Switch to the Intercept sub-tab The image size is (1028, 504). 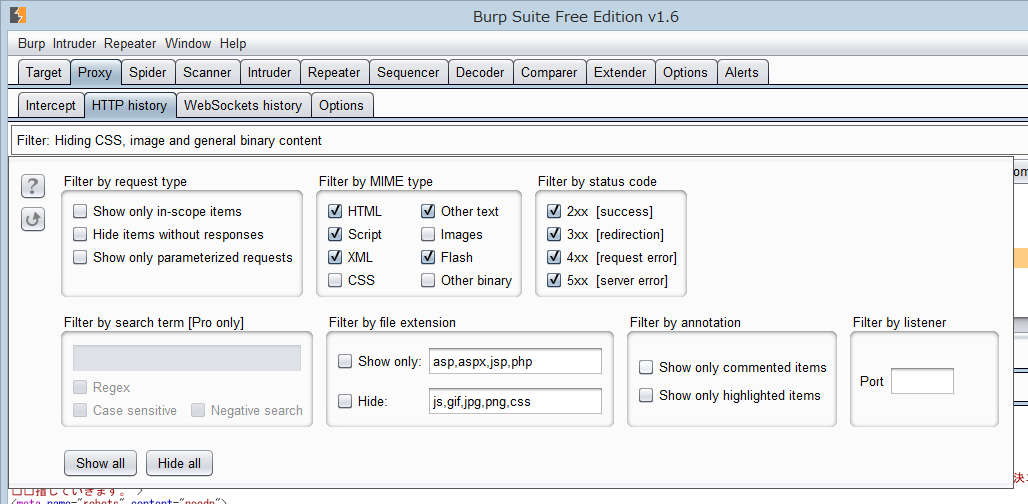coord(50,105)
